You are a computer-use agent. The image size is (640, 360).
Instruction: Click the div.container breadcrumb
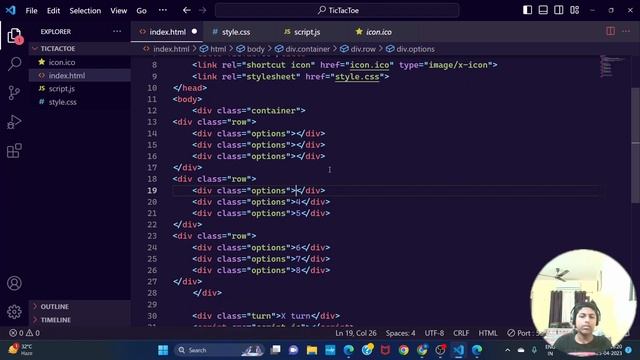pyautogui.click(x=302, y=49)
